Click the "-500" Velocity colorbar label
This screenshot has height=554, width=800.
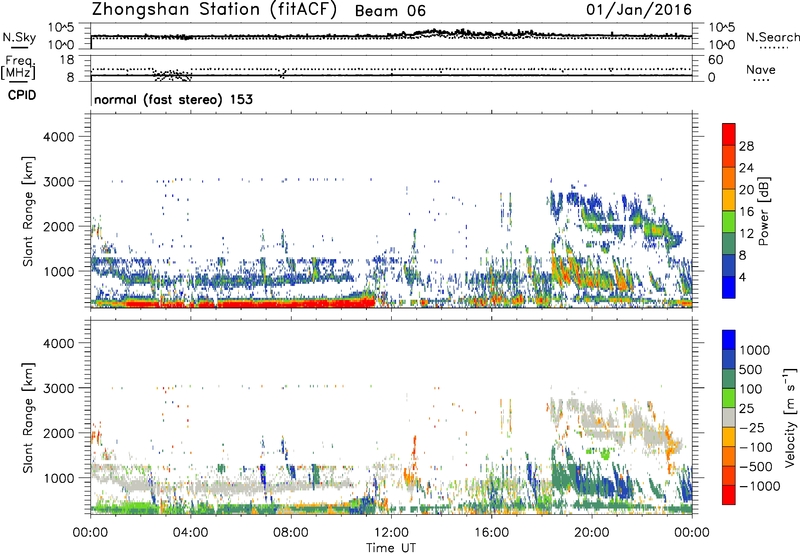click(x=756, y=467)
